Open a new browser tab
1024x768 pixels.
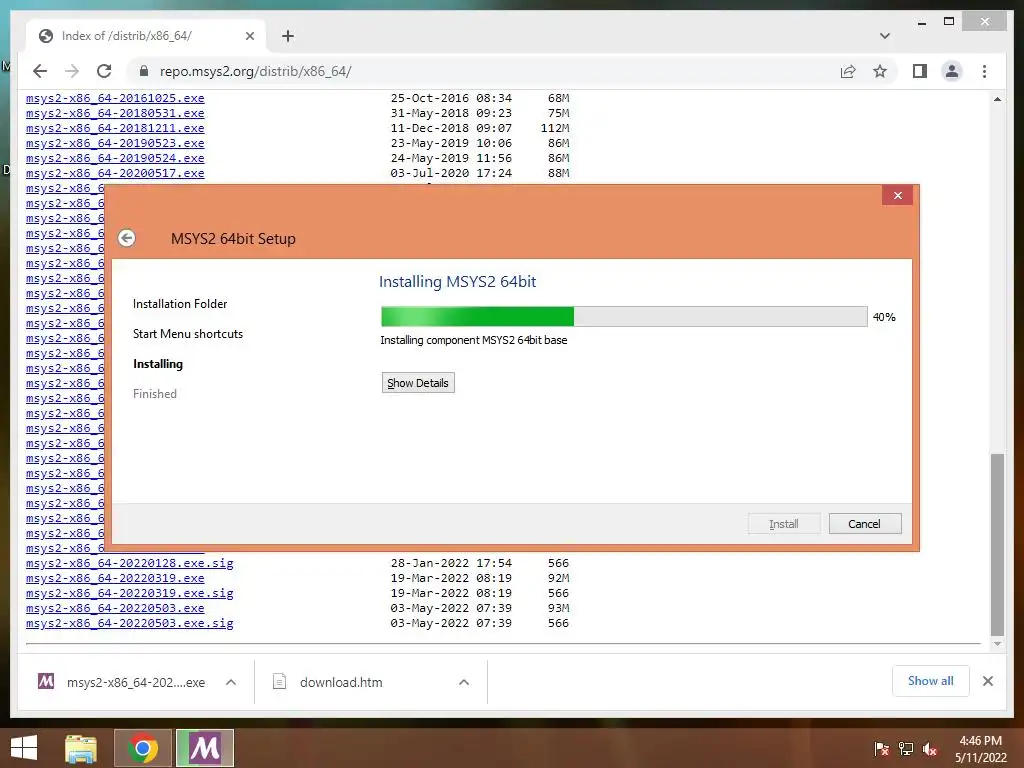[x=288, y=36]
